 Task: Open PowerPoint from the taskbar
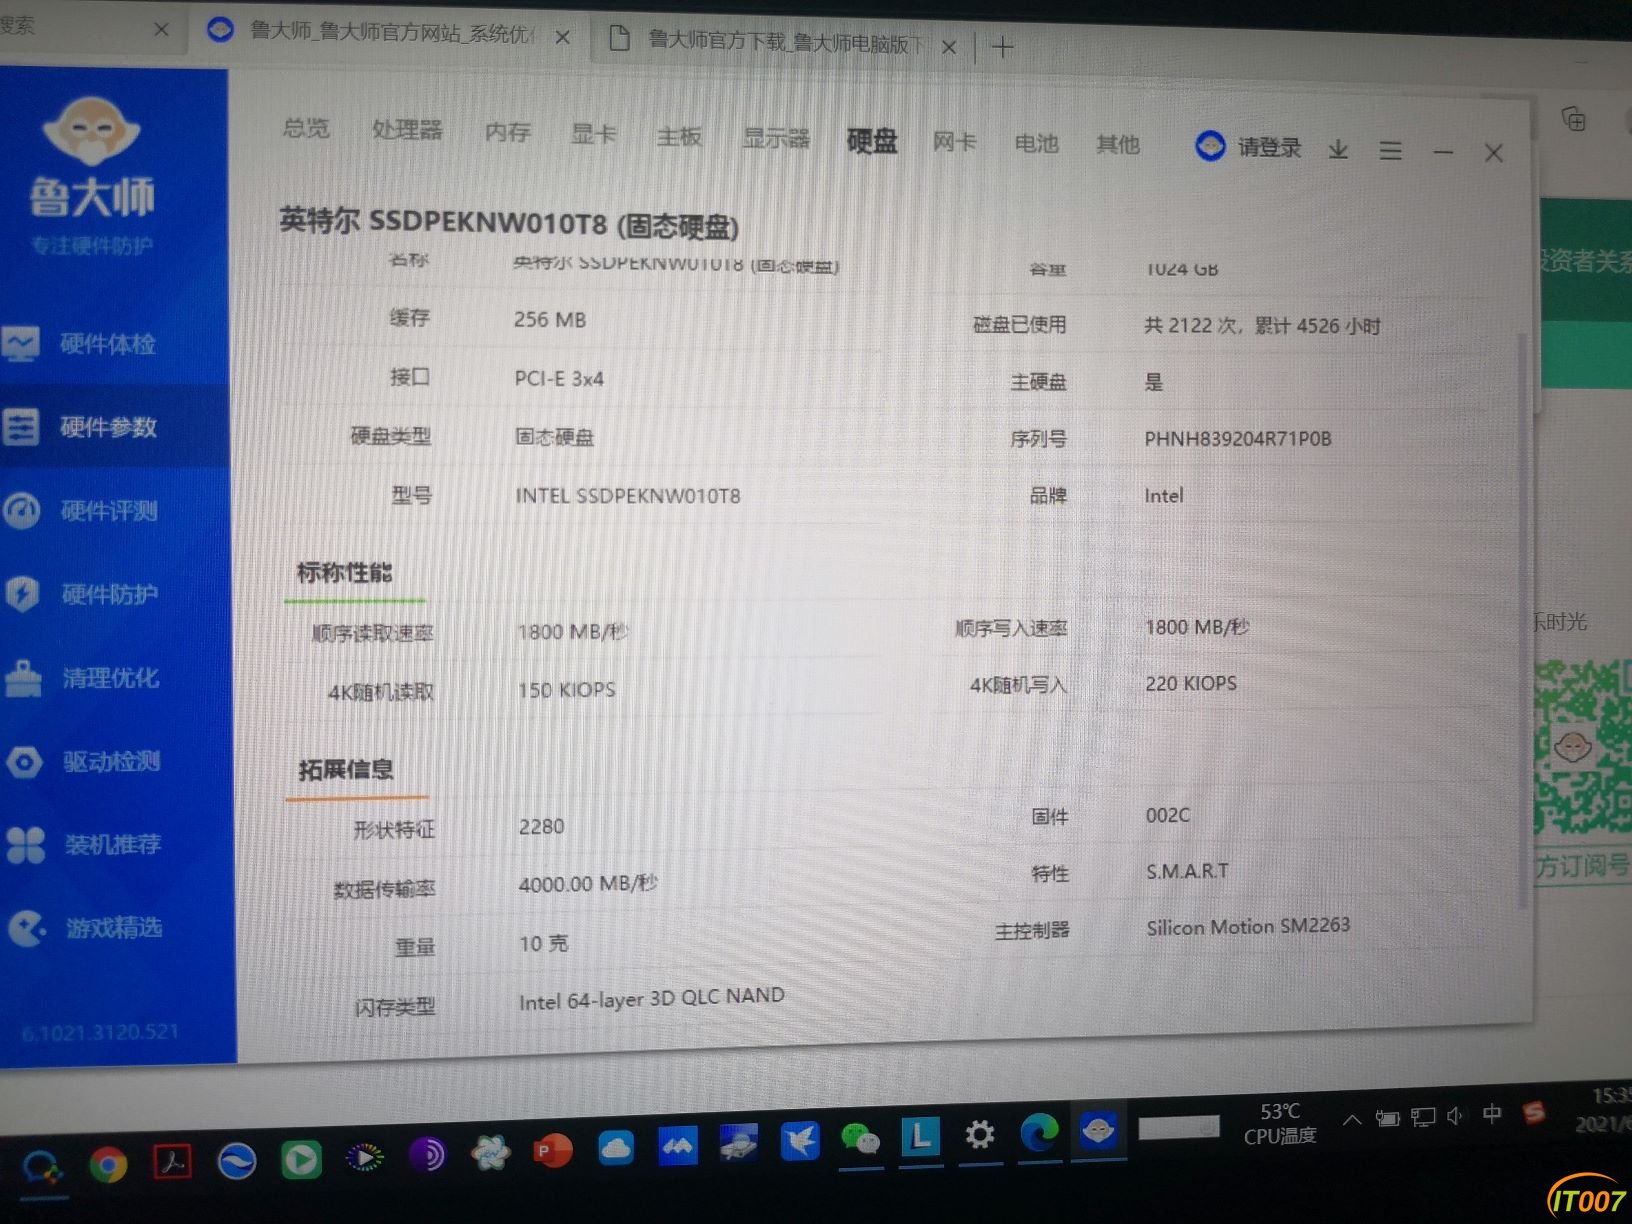551,1152
